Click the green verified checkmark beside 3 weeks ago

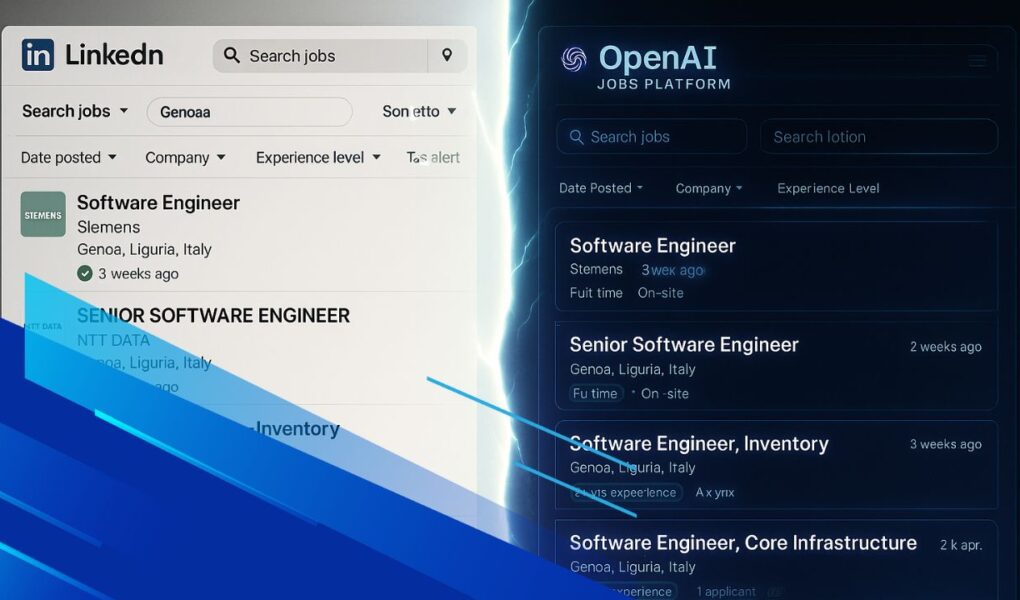(x=85, y=273)
